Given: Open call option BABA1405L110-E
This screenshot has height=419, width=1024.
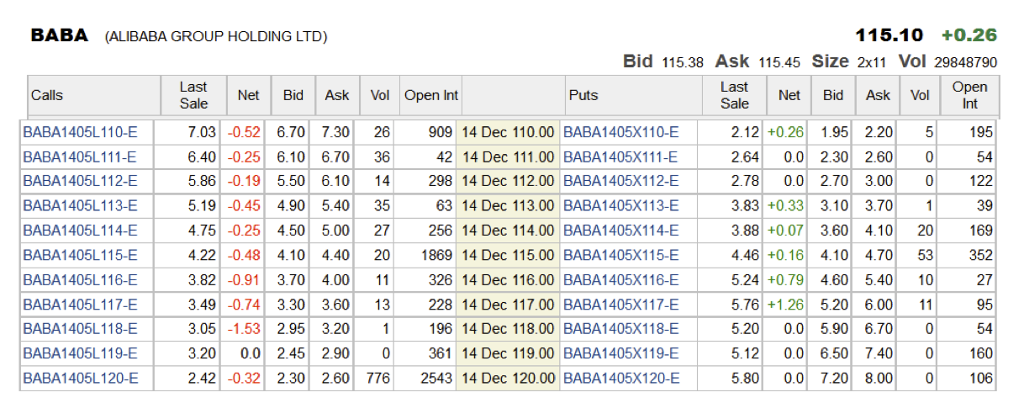Looking at the screenshot, I should pos(80,132).
